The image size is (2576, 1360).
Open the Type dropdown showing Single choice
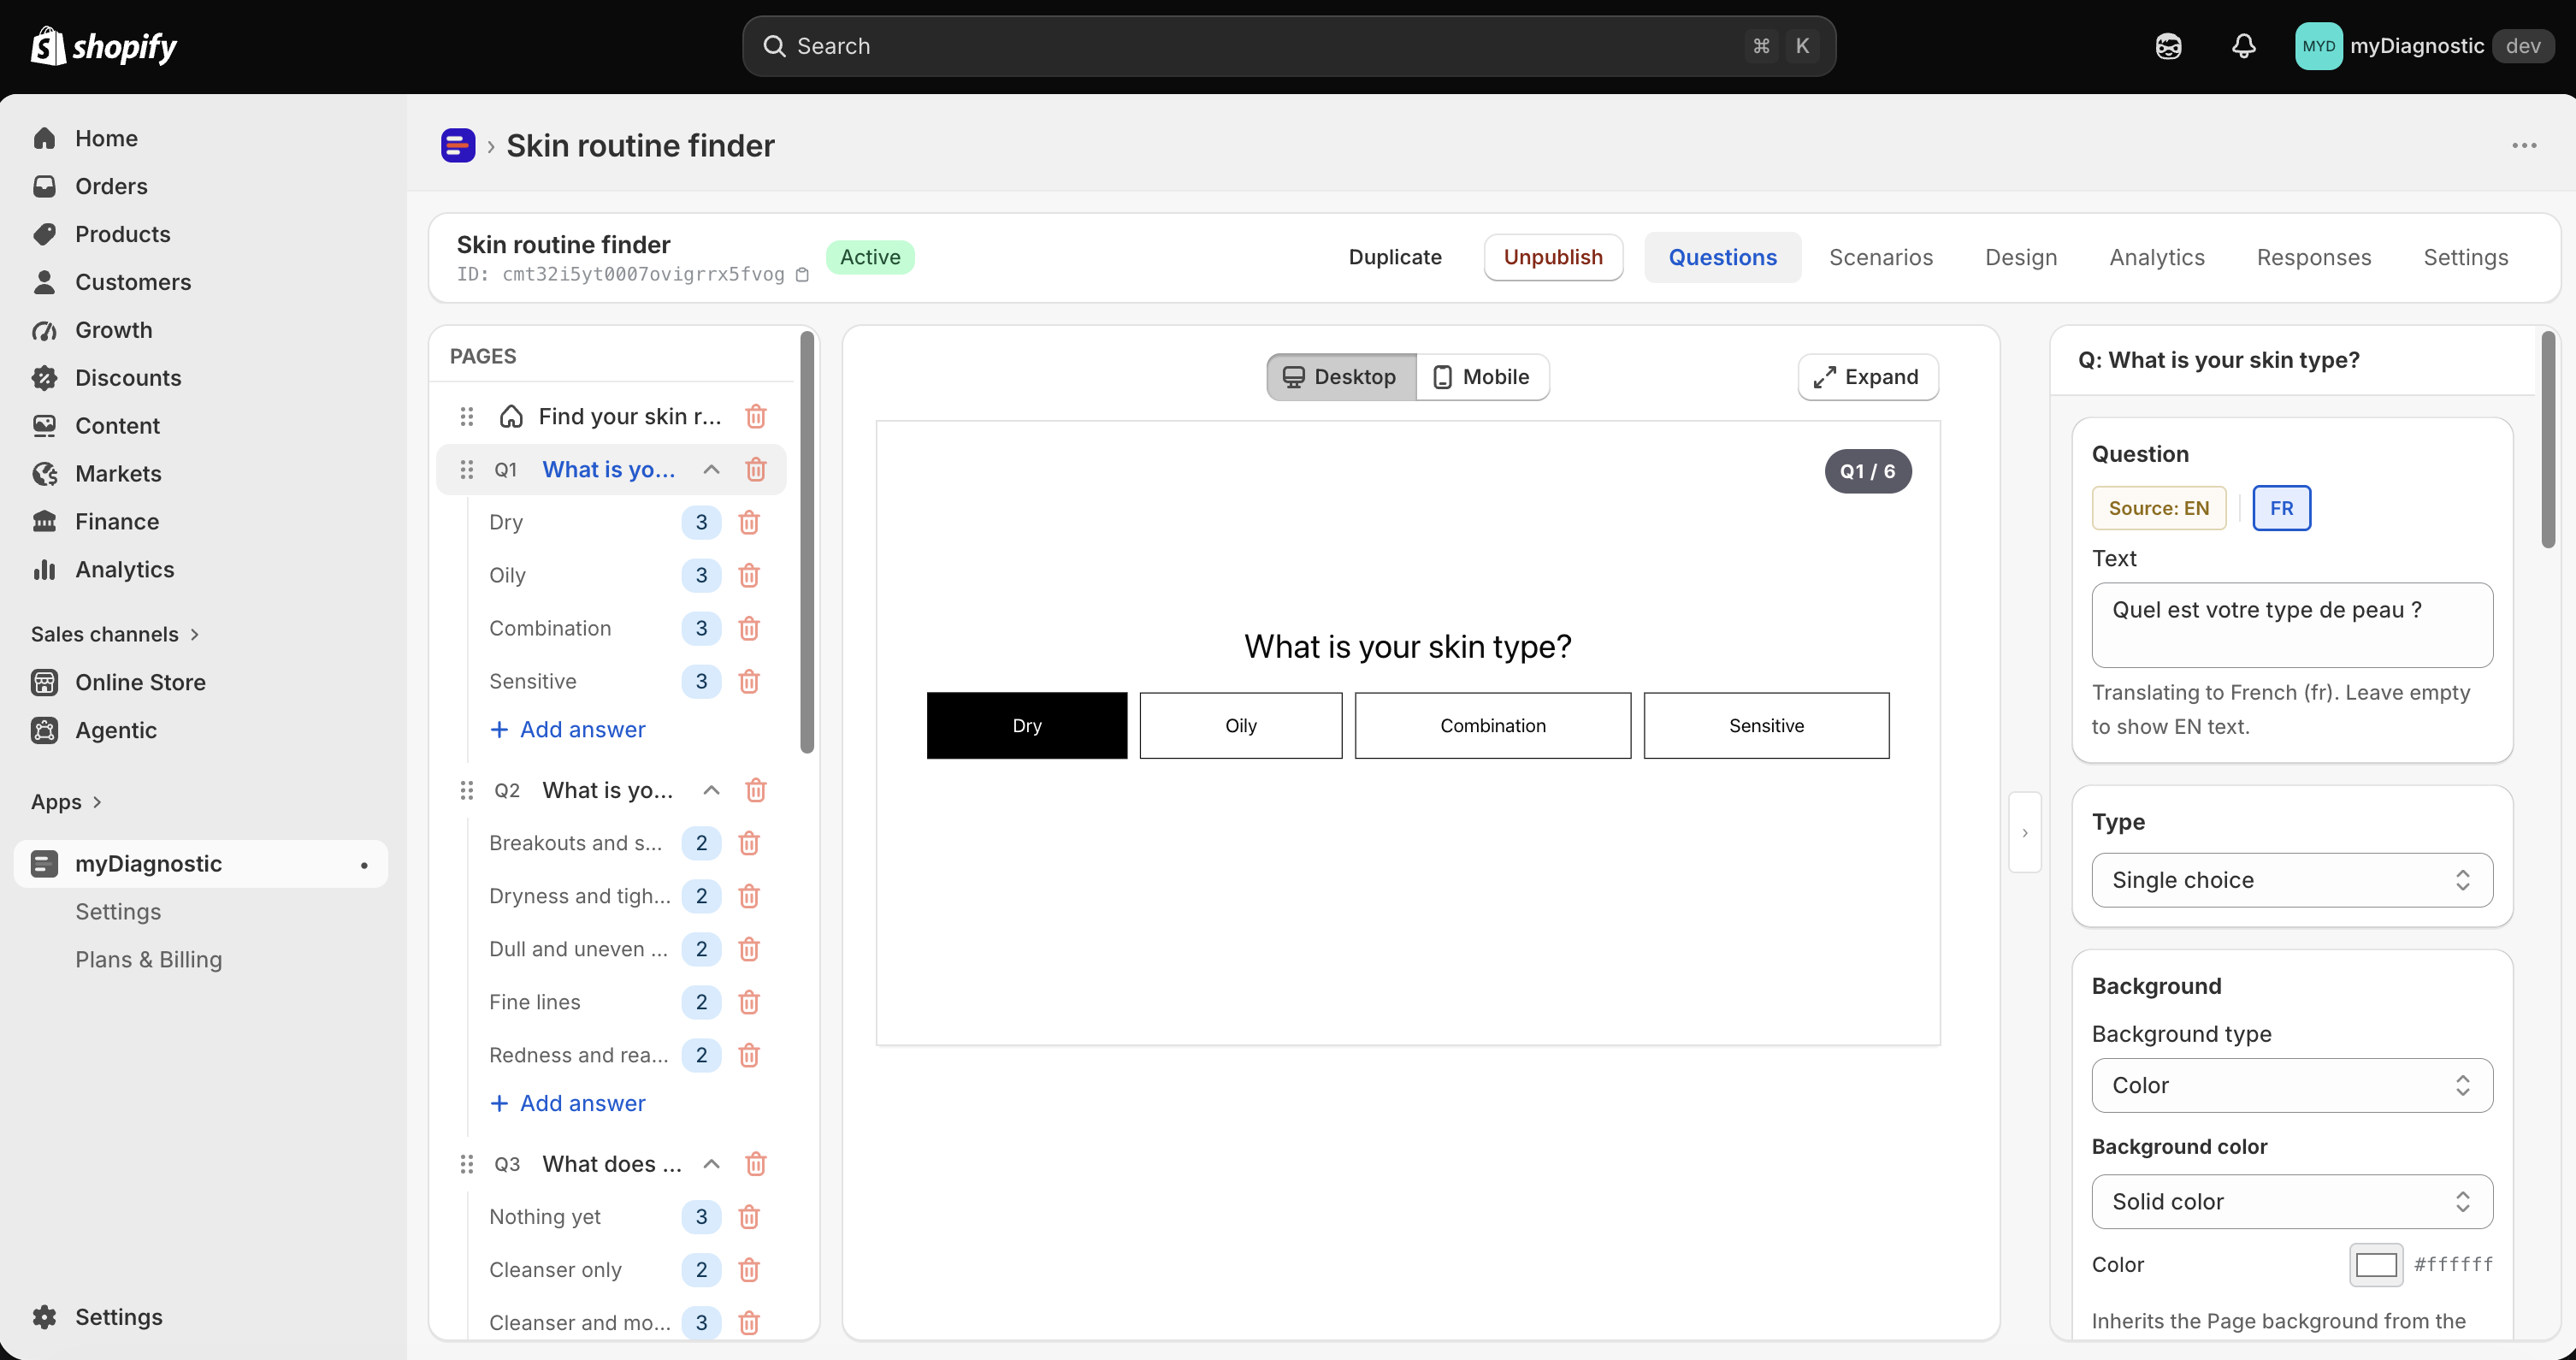pyautogui.click(x=2291, y=880)
